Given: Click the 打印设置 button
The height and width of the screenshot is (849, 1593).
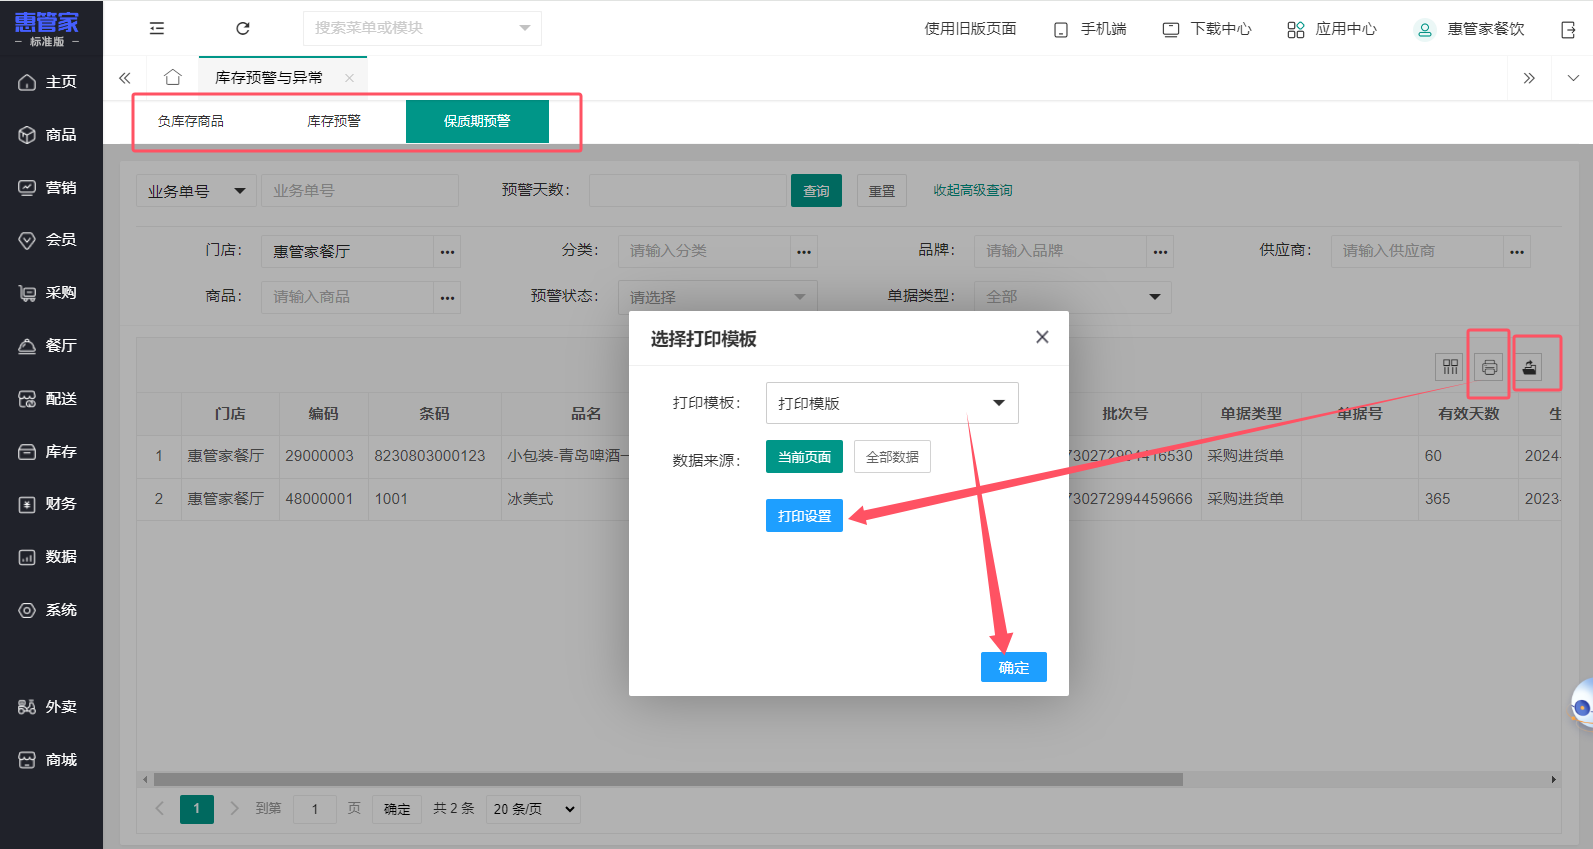Looking at the screenshot, I should tap(804, 516).
